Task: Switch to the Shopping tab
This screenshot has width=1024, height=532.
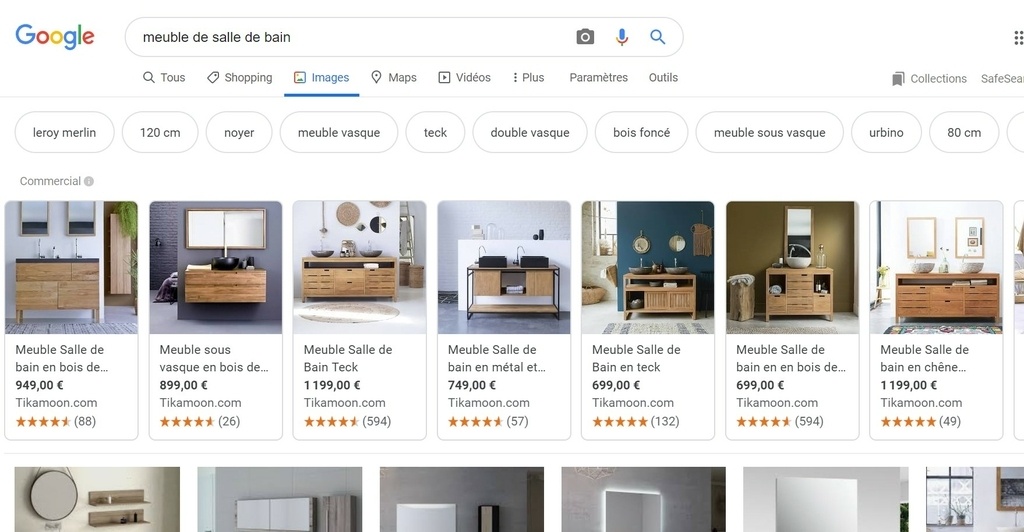Action: pyautogui.click(x=240, y=78)
